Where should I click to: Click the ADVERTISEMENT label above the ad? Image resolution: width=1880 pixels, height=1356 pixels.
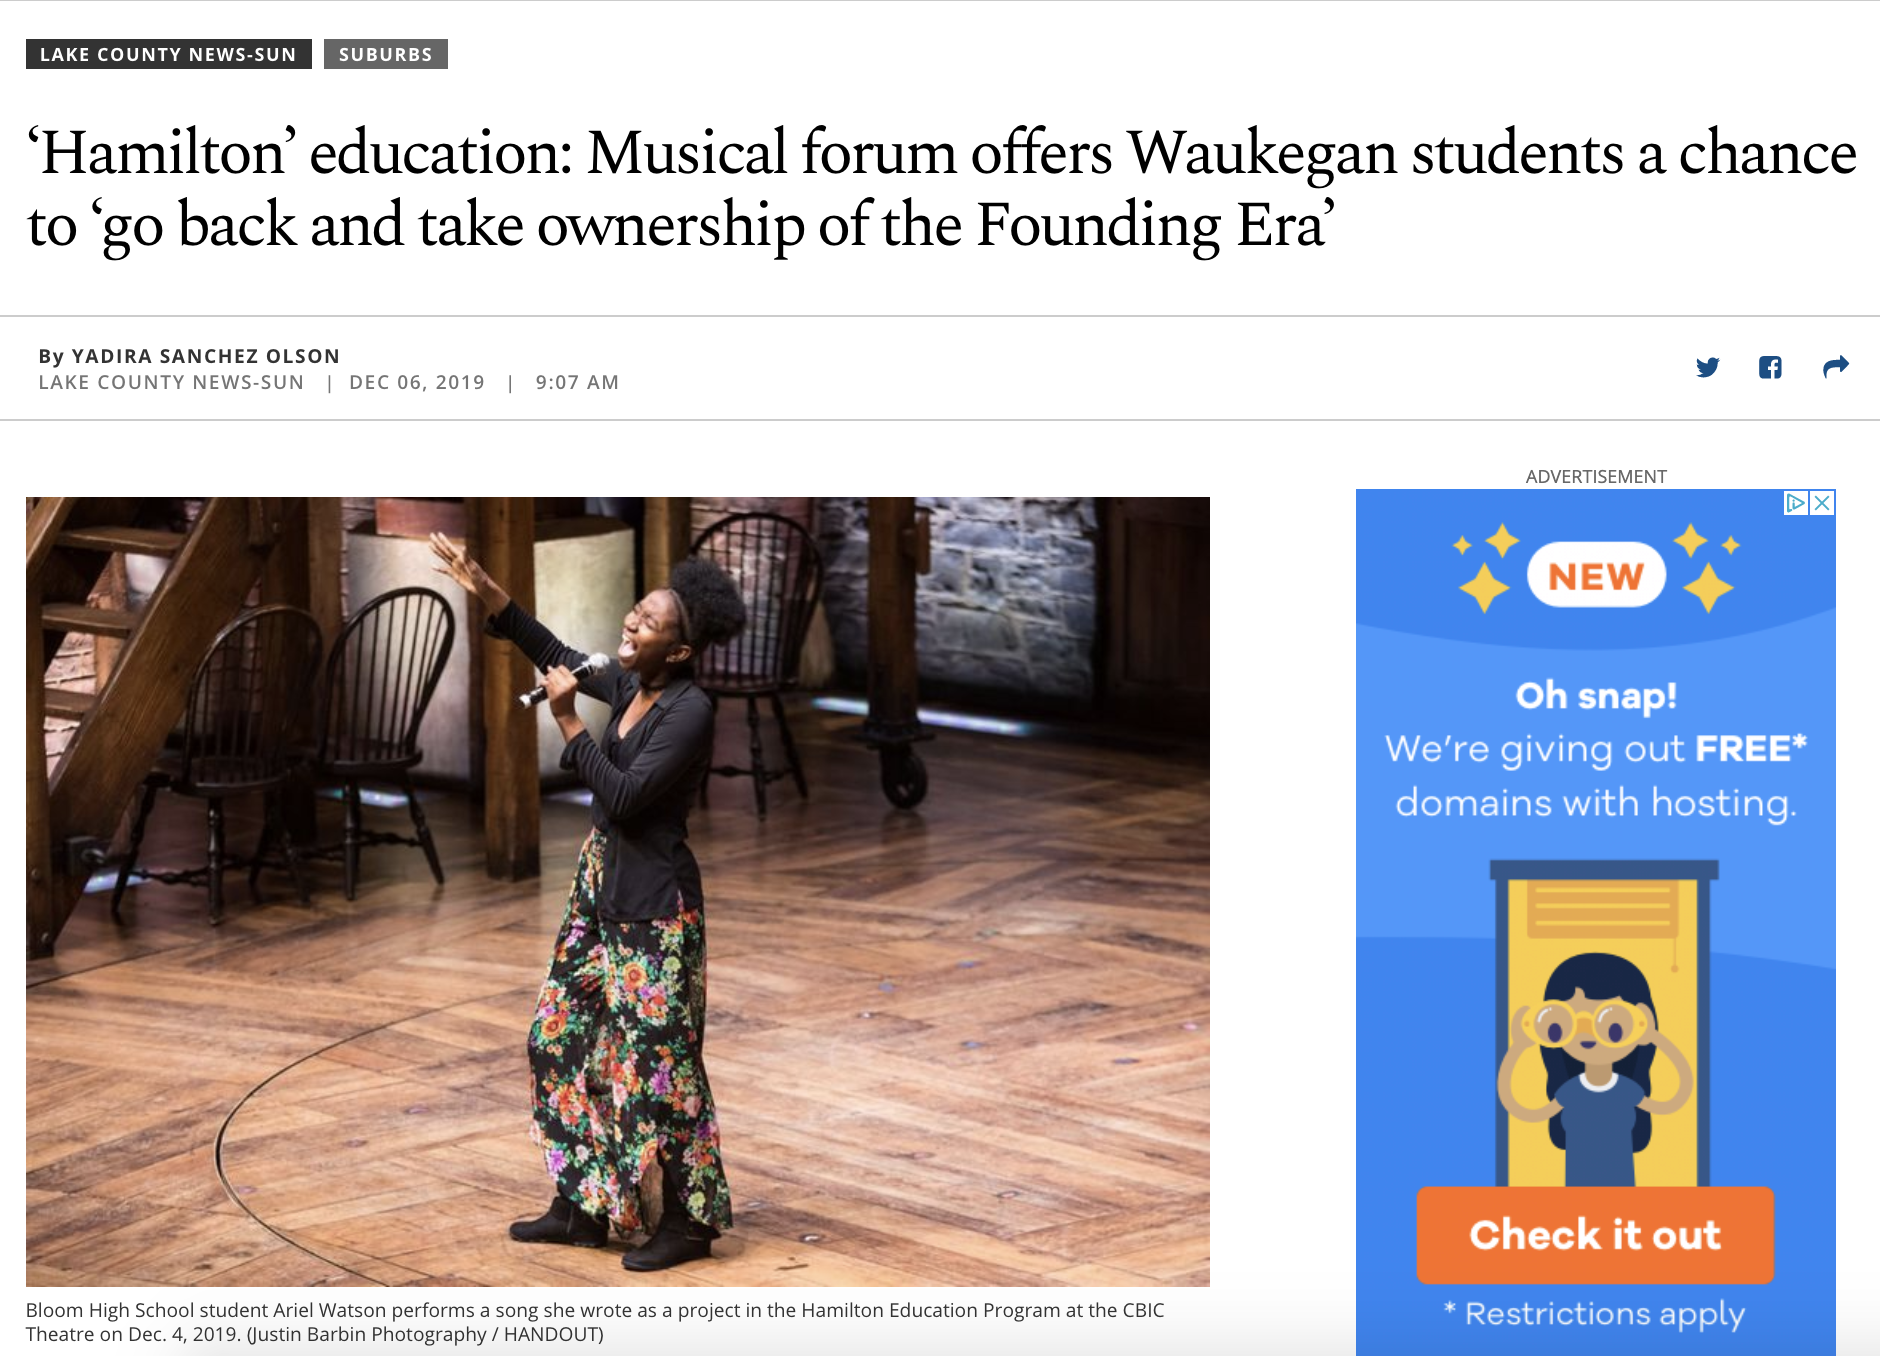[1596, 476]
